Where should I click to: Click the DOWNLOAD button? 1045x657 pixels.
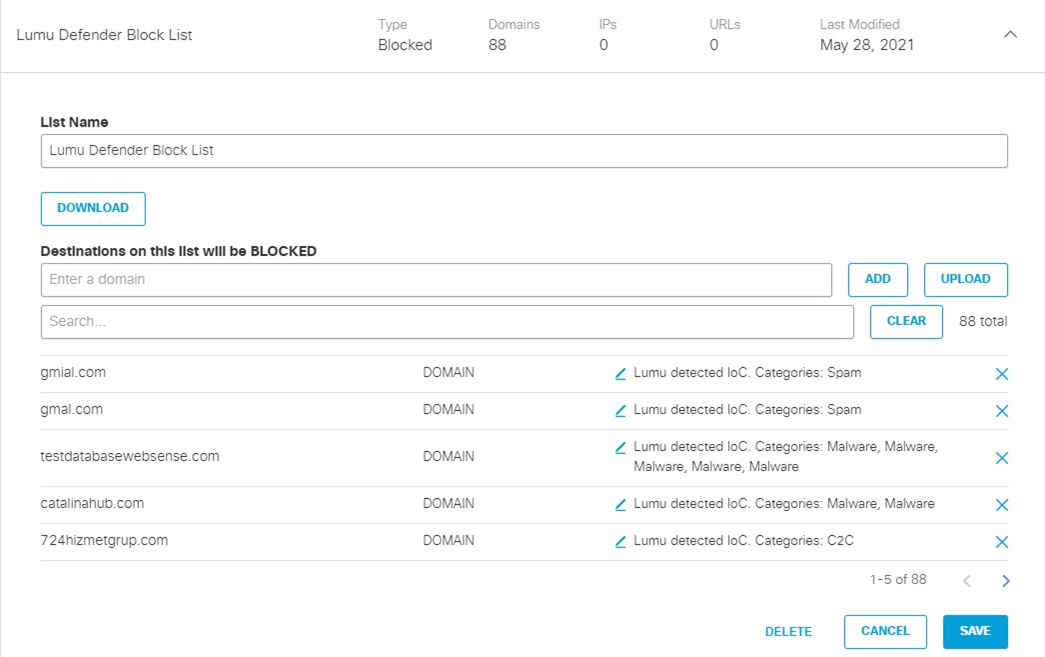pyautogui.click(x=92, y=208)
